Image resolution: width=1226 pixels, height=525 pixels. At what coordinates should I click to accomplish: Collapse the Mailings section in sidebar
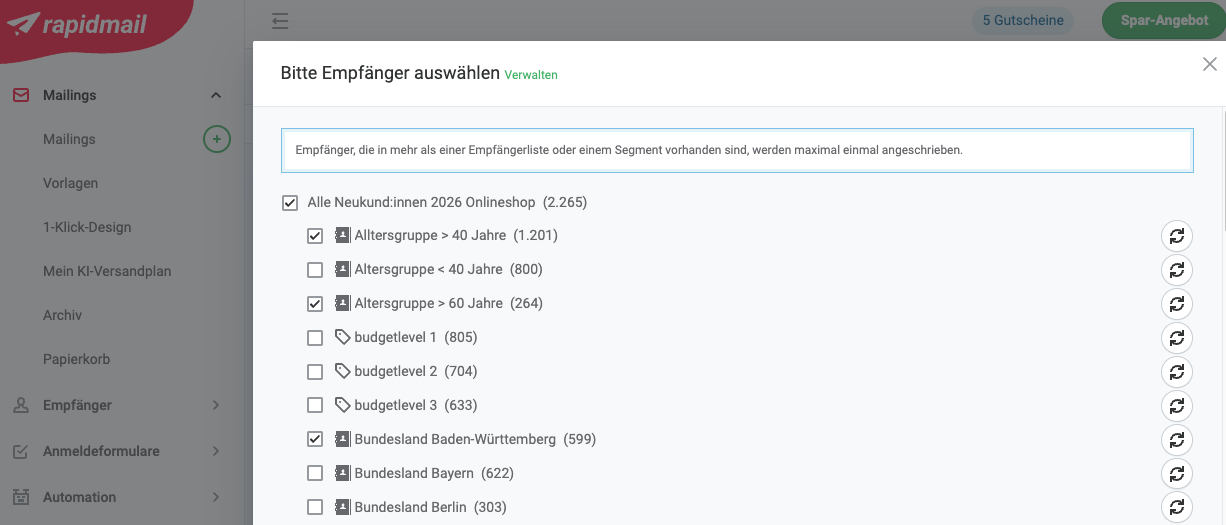point(216,95)
